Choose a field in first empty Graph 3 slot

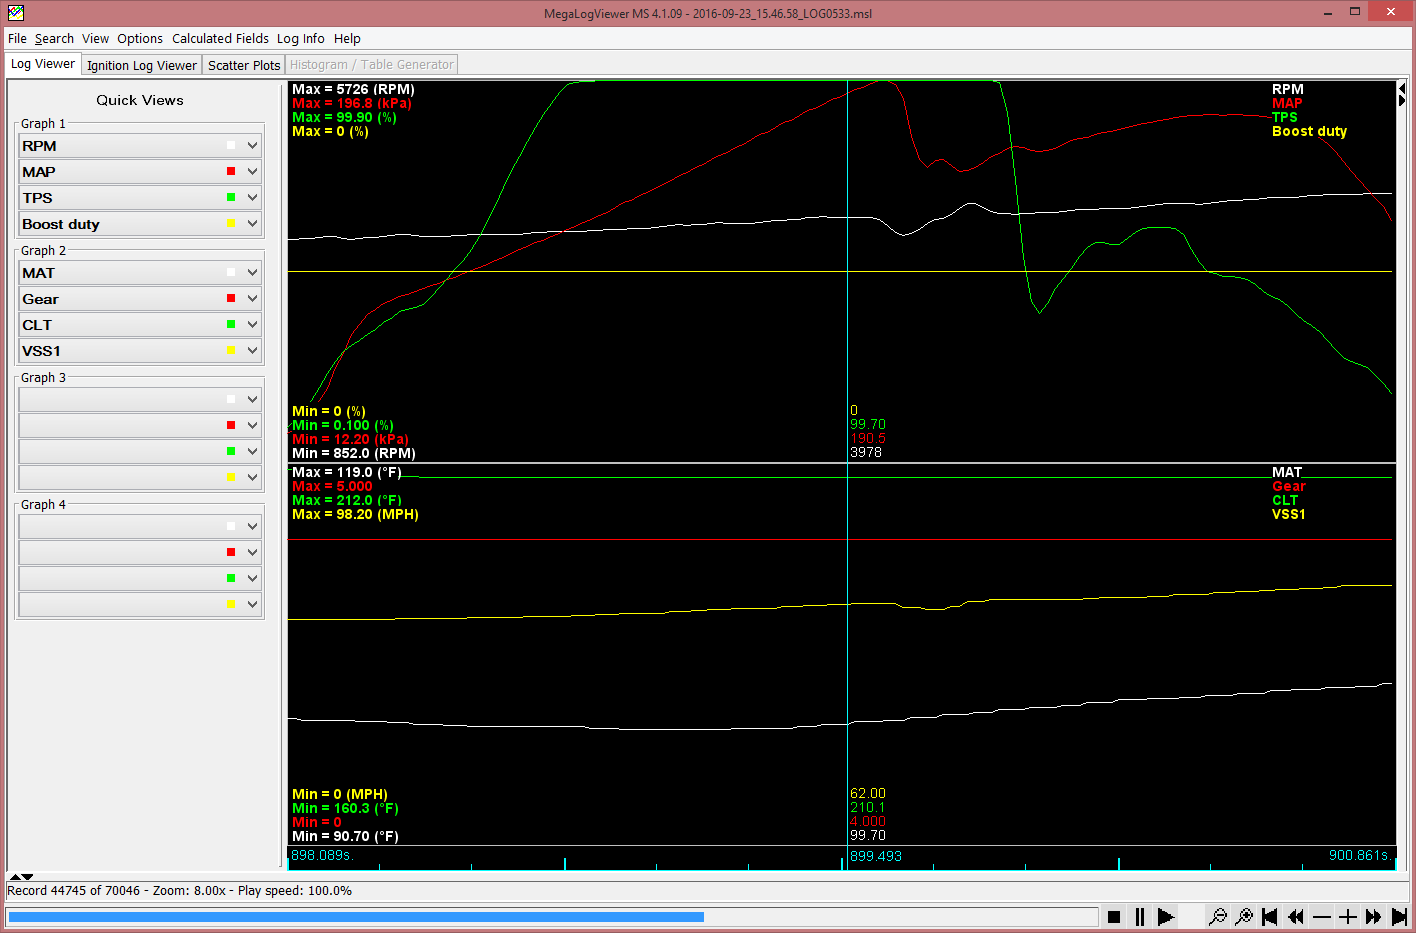coord(252,400)
